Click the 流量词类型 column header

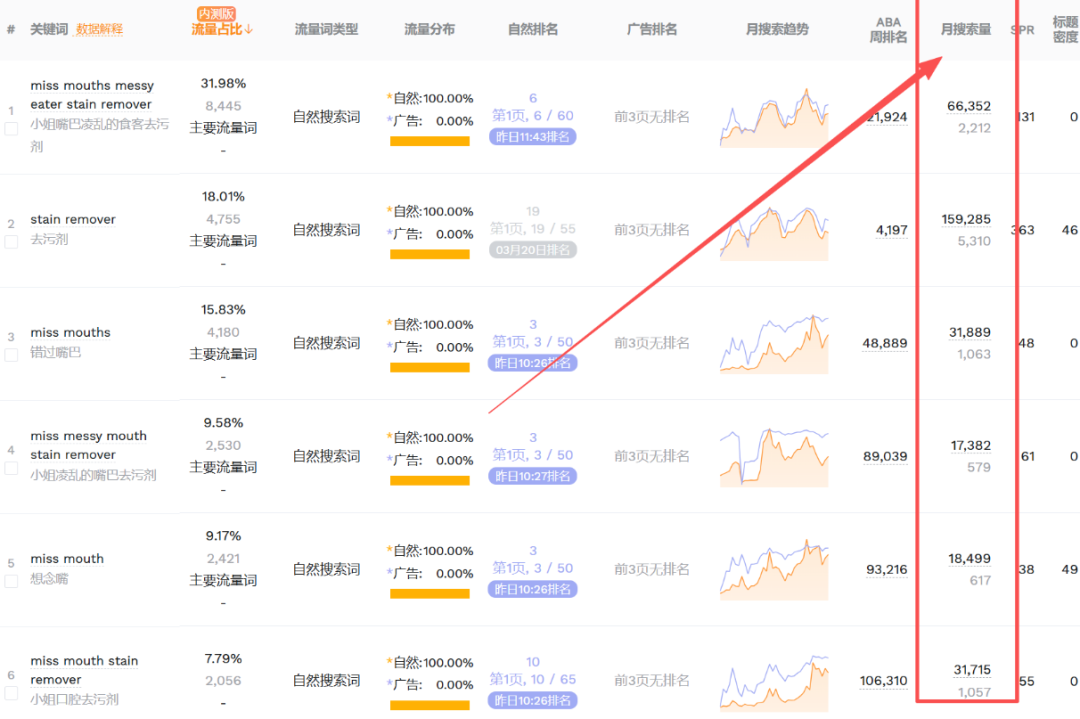point(326,29)
